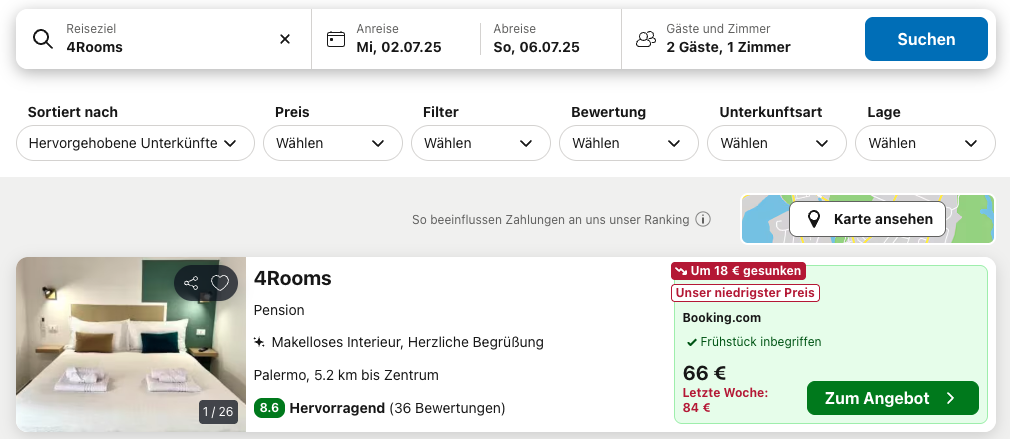Save 4Rooms to favorites with heart icon
Screen dimensions: 1010x439
[220, 283]
